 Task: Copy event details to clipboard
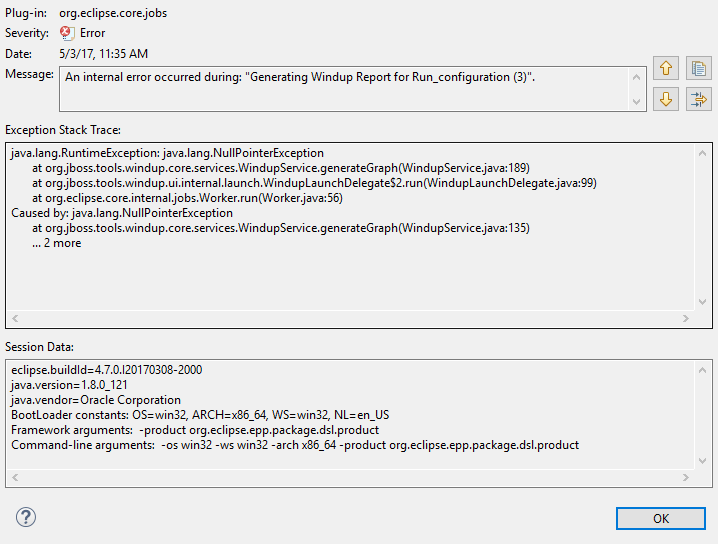point(698,69)
